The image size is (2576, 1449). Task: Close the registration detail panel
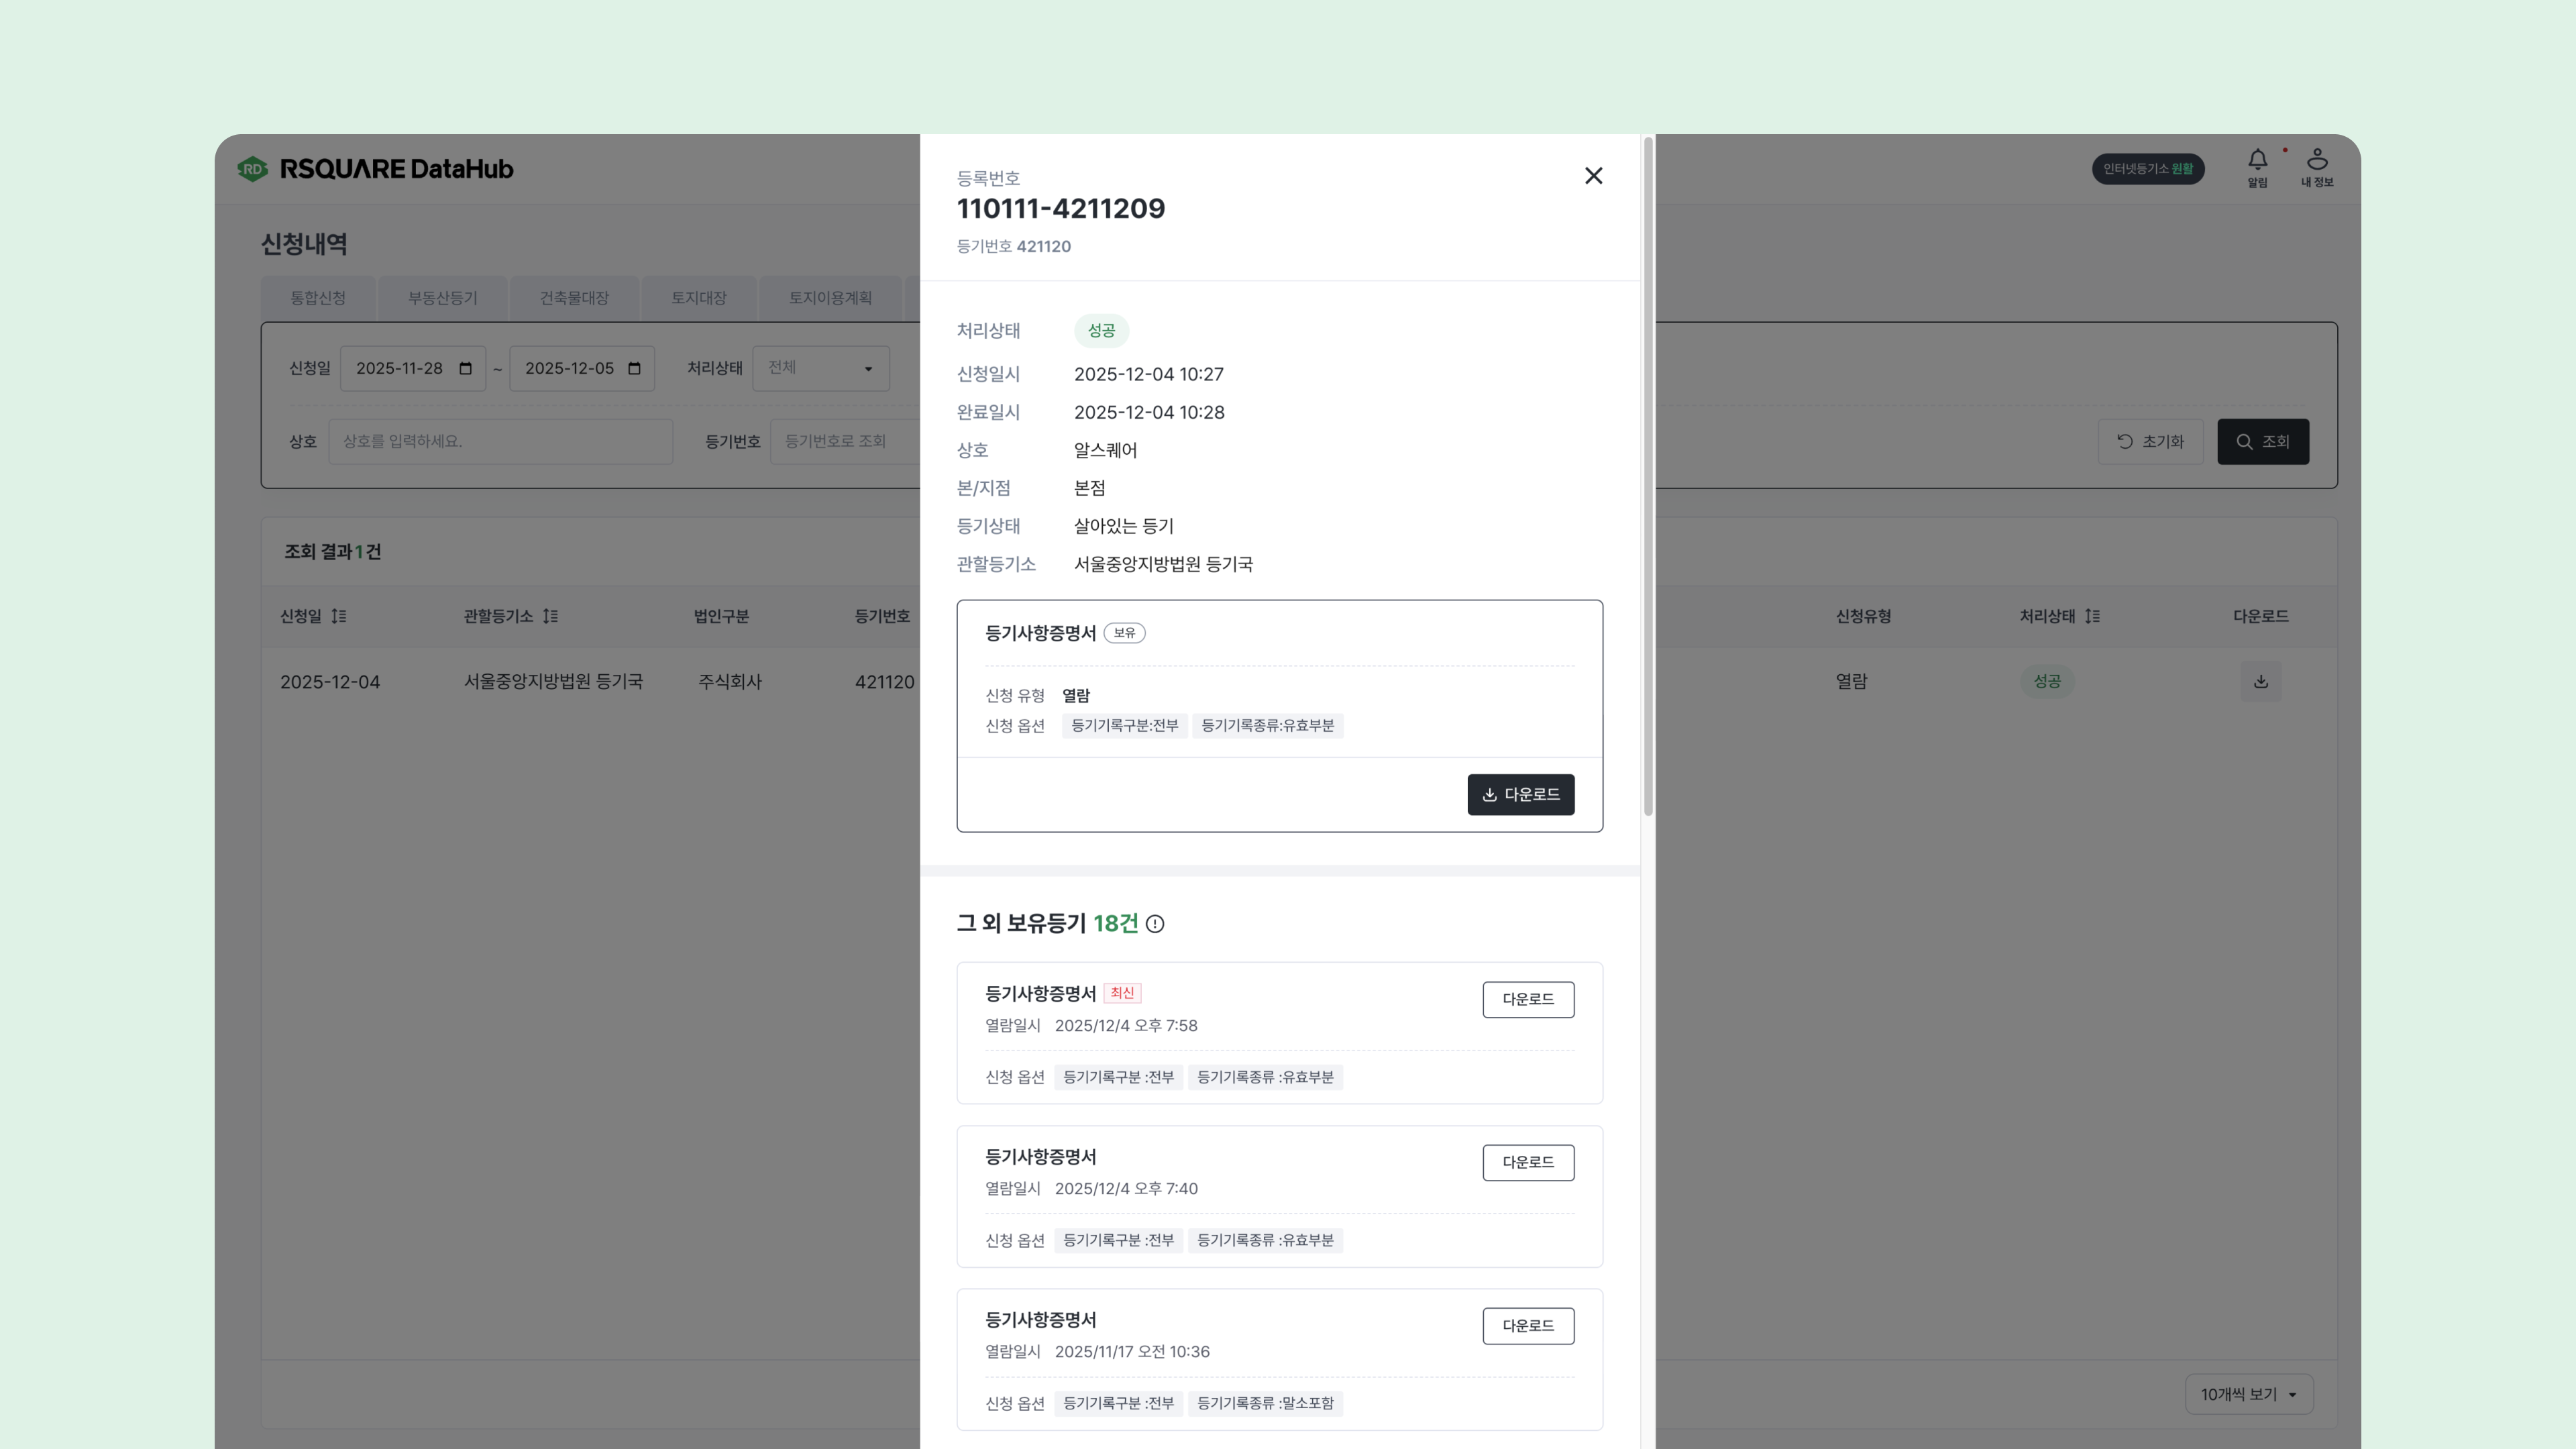click(1593, 176)
